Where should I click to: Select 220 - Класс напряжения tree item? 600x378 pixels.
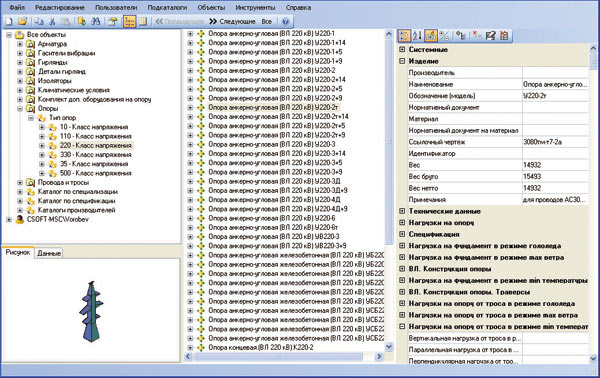click(x=96, y=145)
